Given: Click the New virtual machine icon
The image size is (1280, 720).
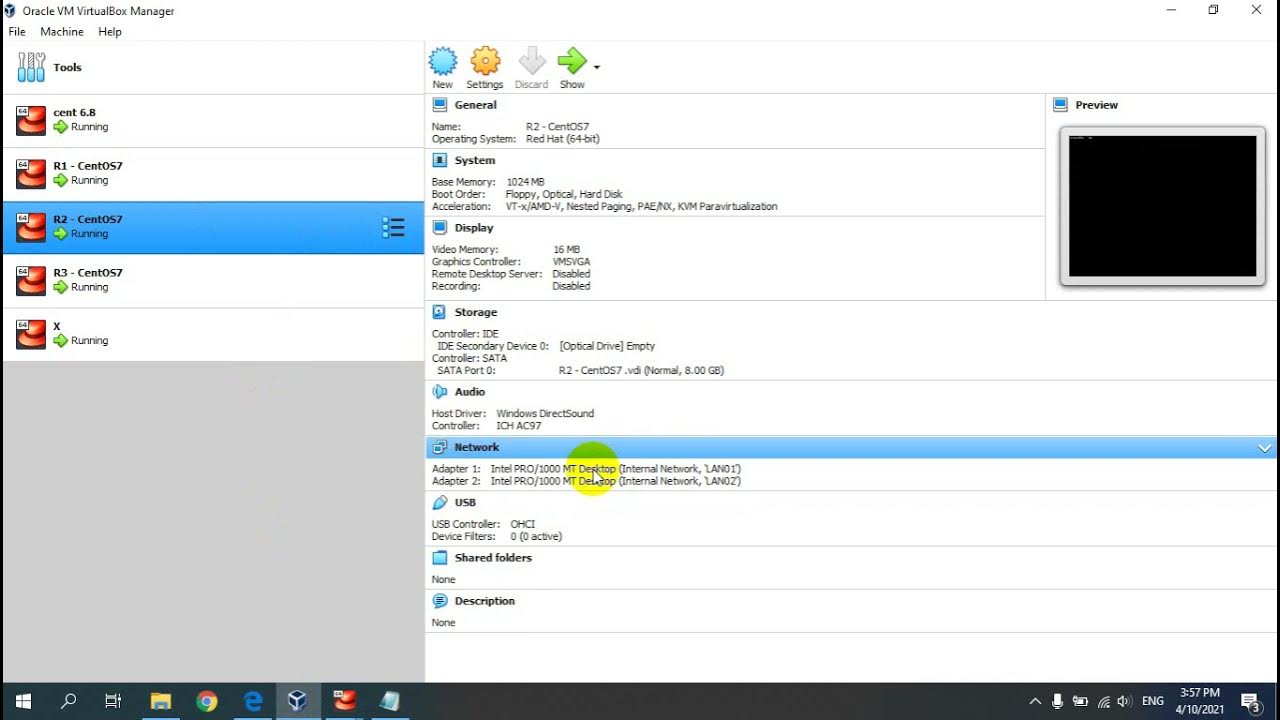Looking at the screenshot, I should (443, 62).
